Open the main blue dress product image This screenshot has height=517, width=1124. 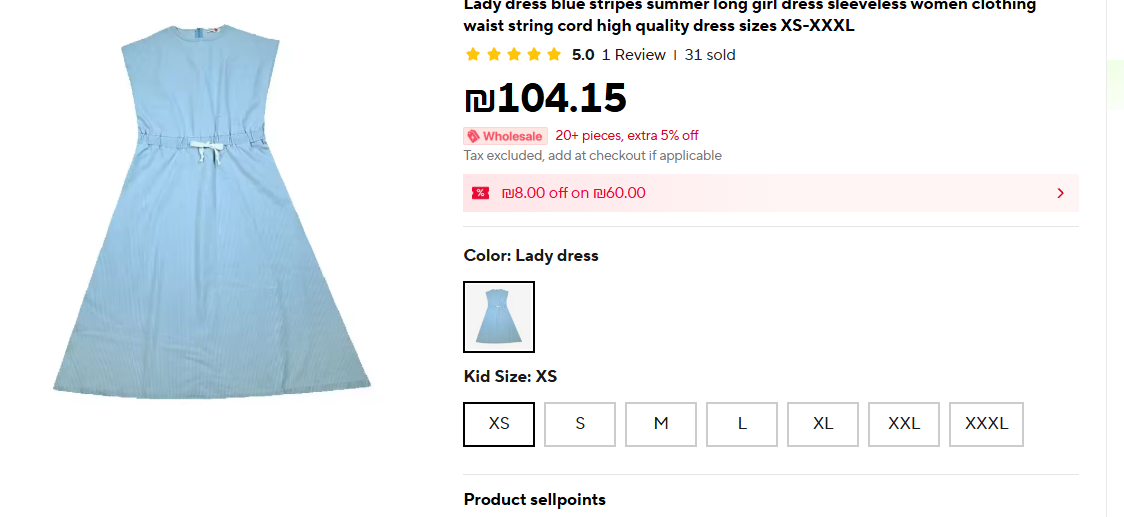click(x=212, y=215)
